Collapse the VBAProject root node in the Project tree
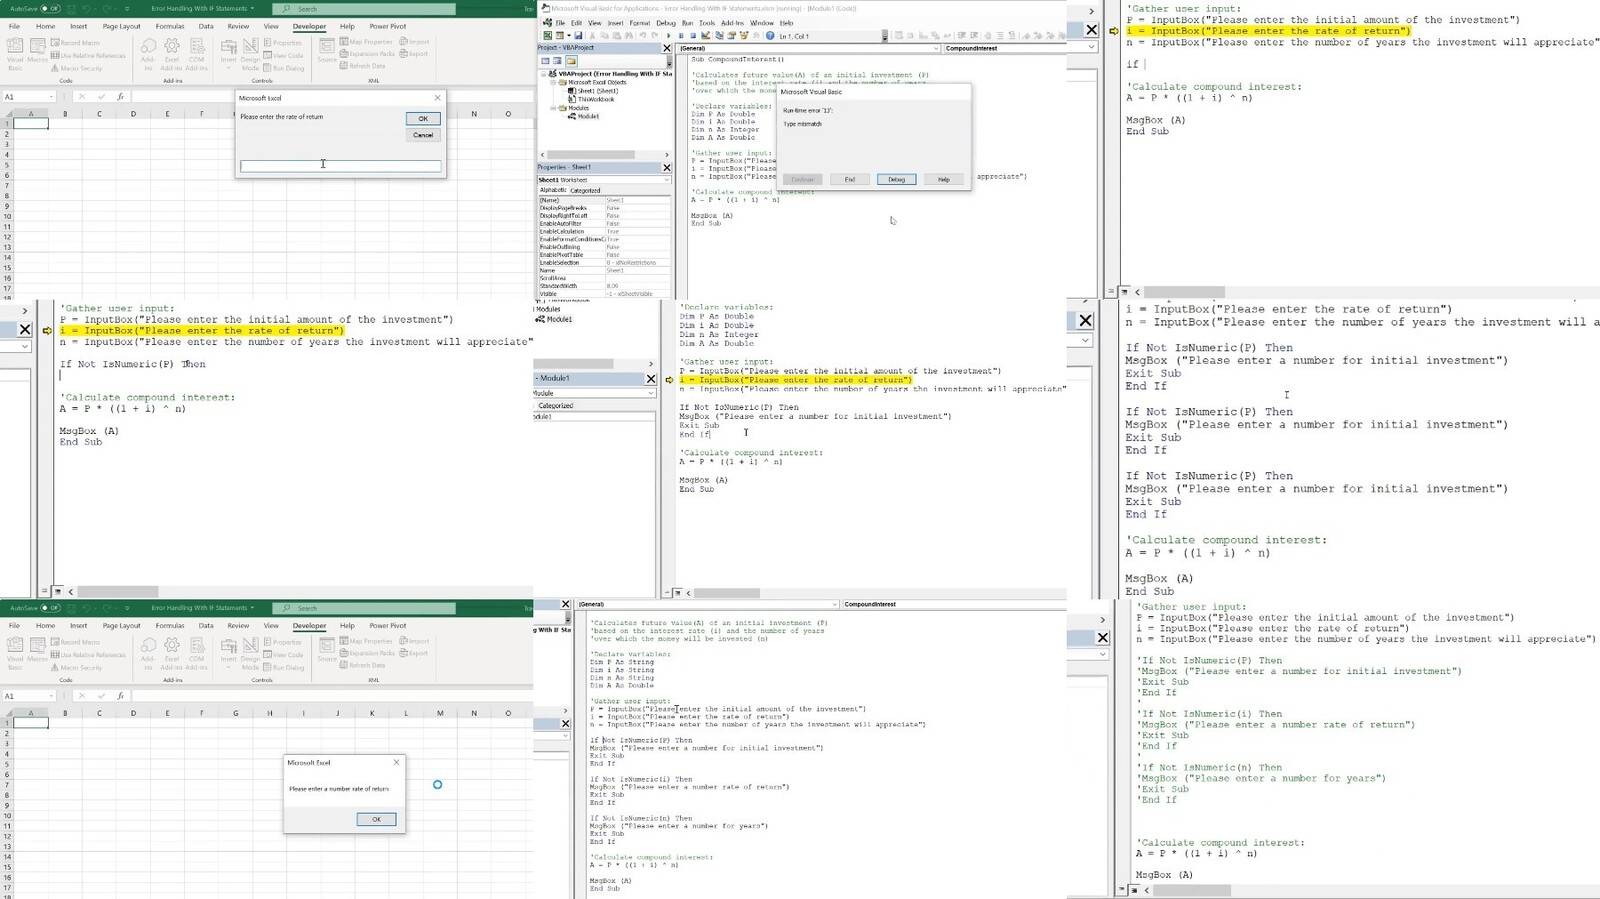This screenshot has width=1600, height=899. click(543, 74)
